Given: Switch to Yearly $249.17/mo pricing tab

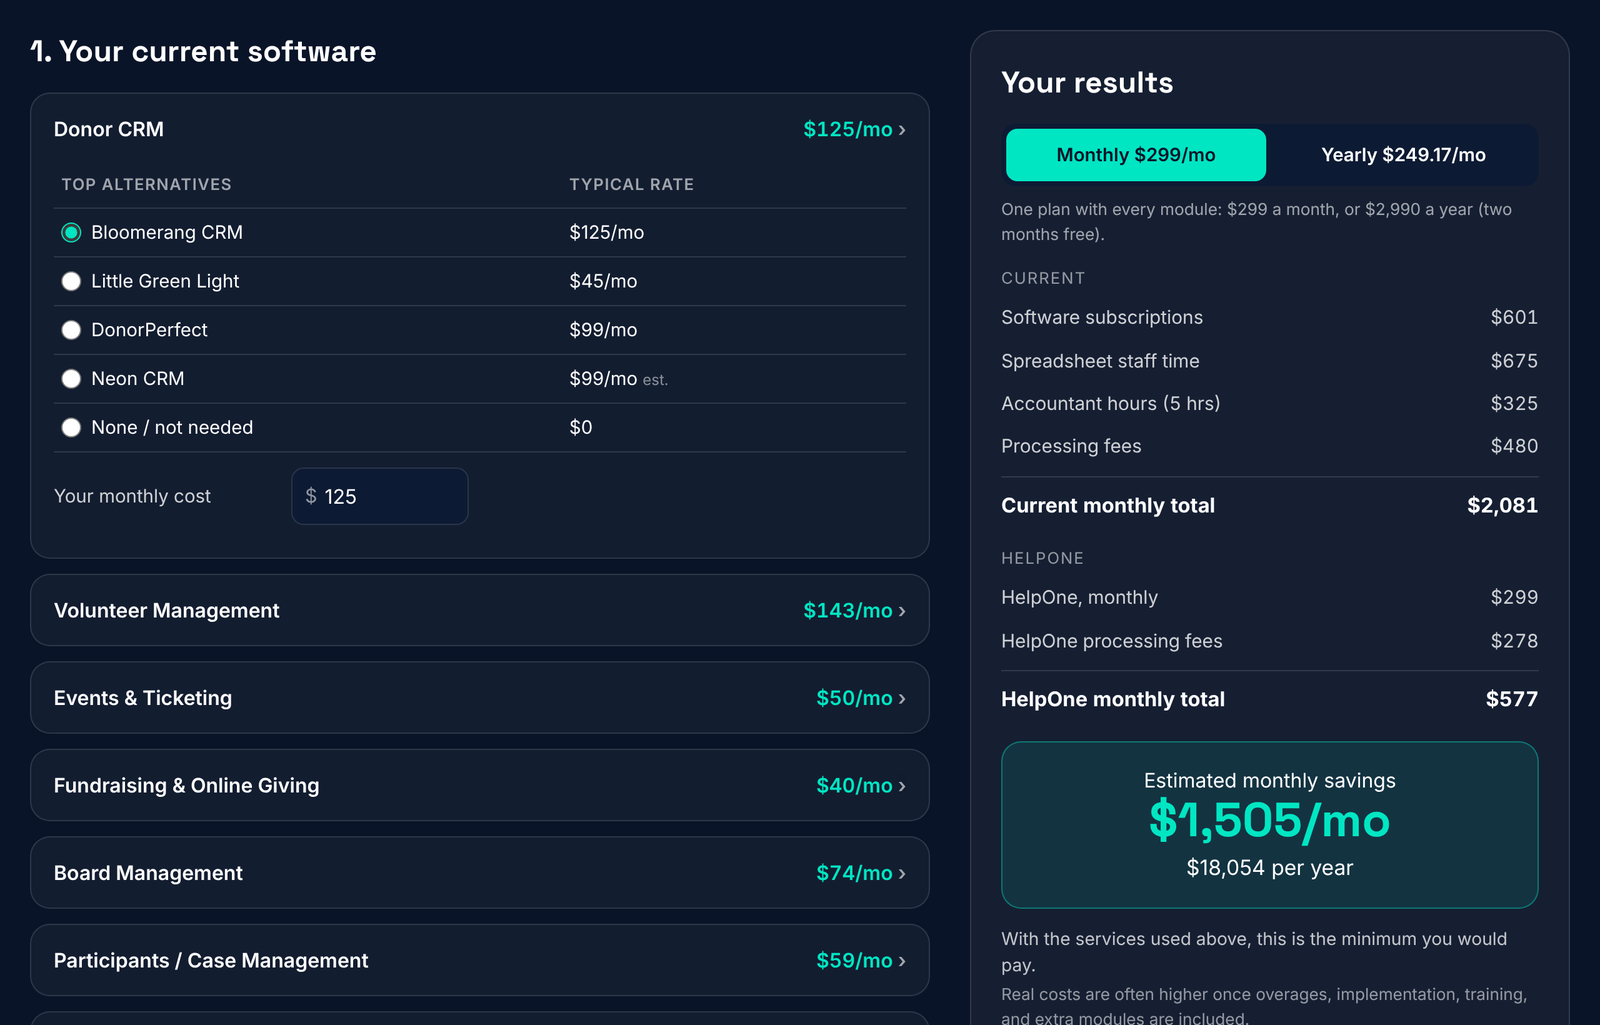Looking at the screenshot, I should click(1403, 155).
